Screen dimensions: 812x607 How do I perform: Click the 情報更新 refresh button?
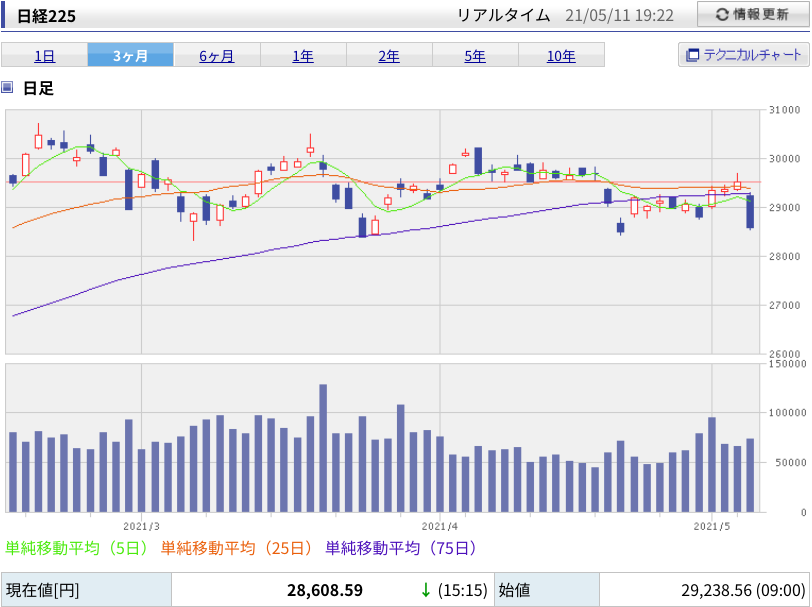(x=753, y=14)
